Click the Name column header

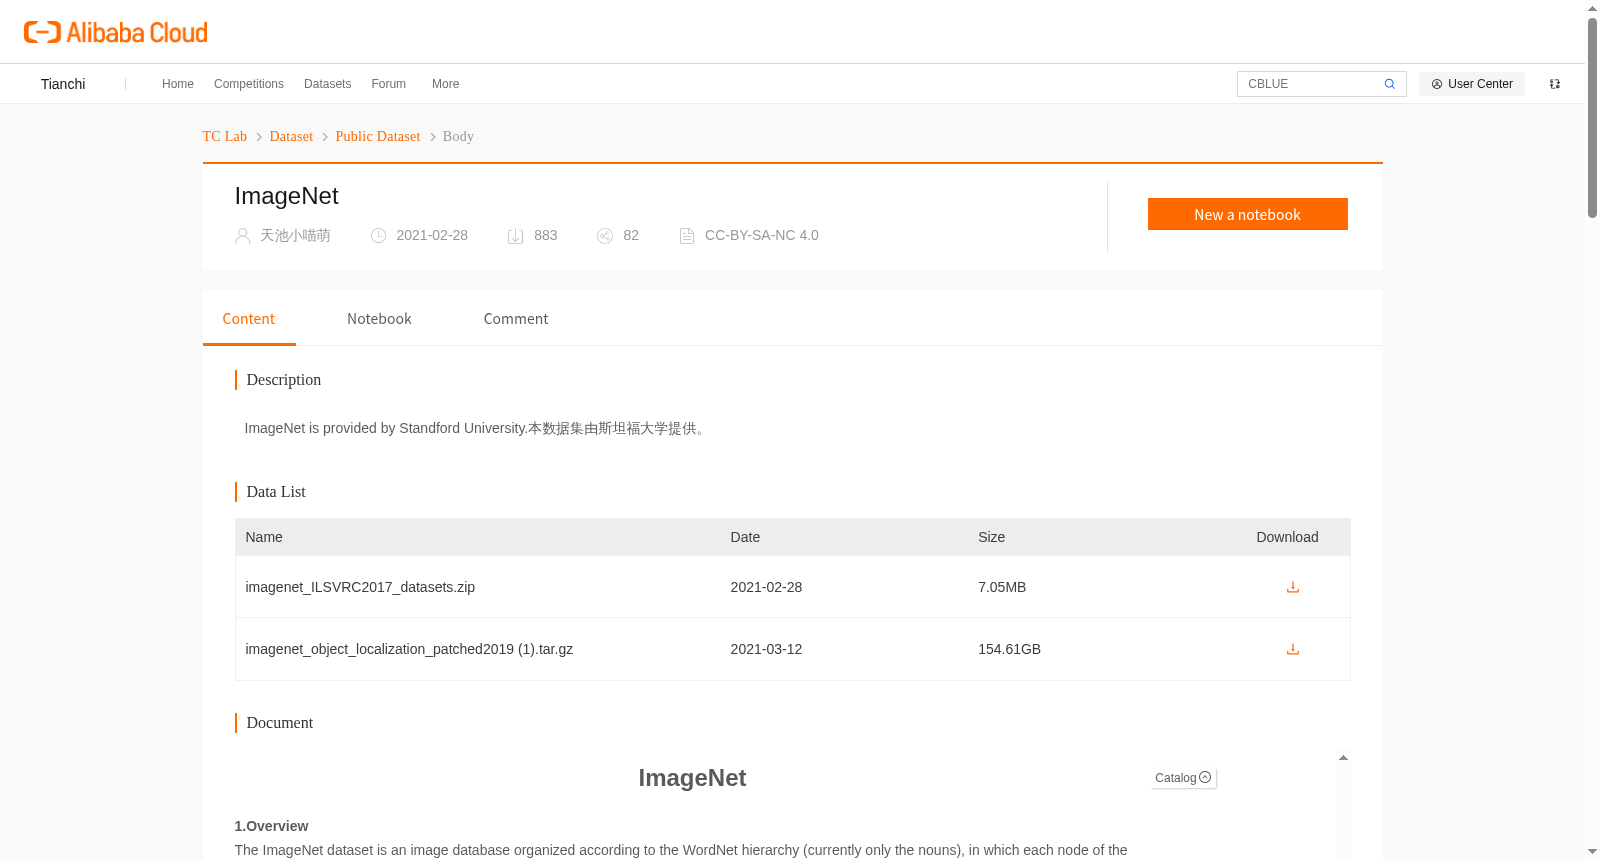pyautogui.click(x=264, y=537)
